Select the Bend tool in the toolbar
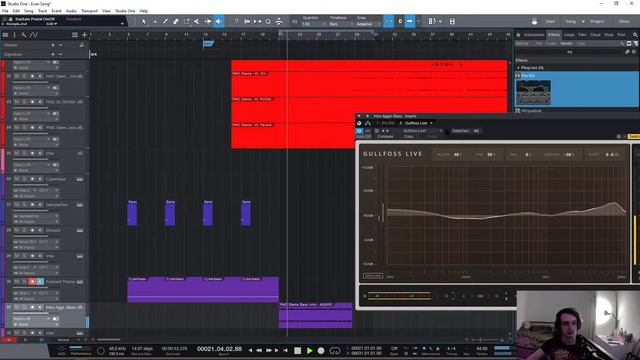The image size is (640, 360). coord(208,21)
